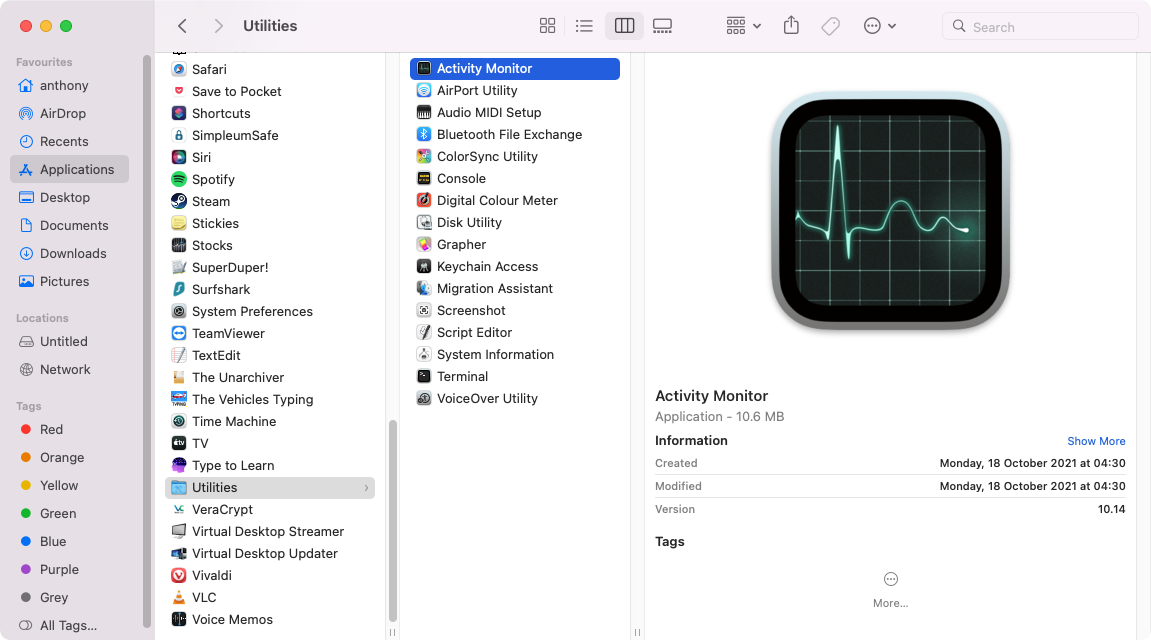This screenshot has width=1151, height=640.
Task: Filter by the Orange tag
Action: point(70,457)
